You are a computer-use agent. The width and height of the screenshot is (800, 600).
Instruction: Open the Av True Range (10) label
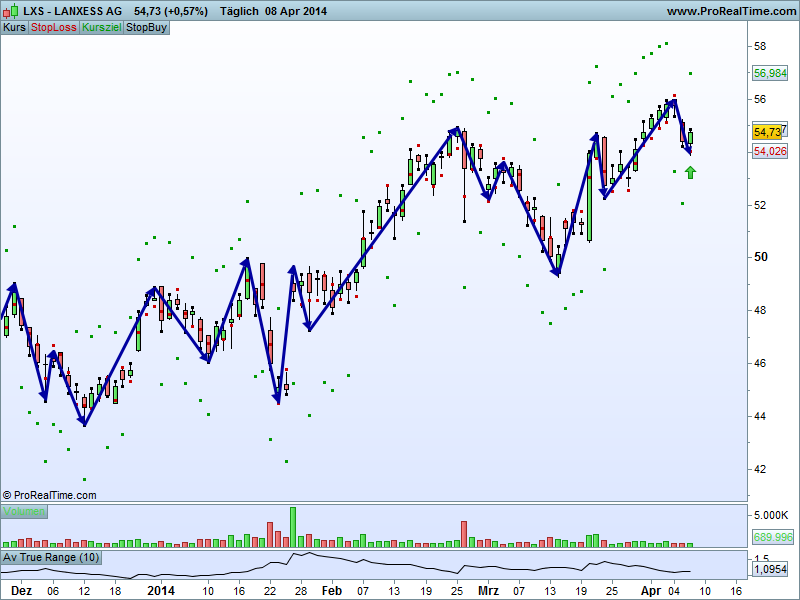51,557
